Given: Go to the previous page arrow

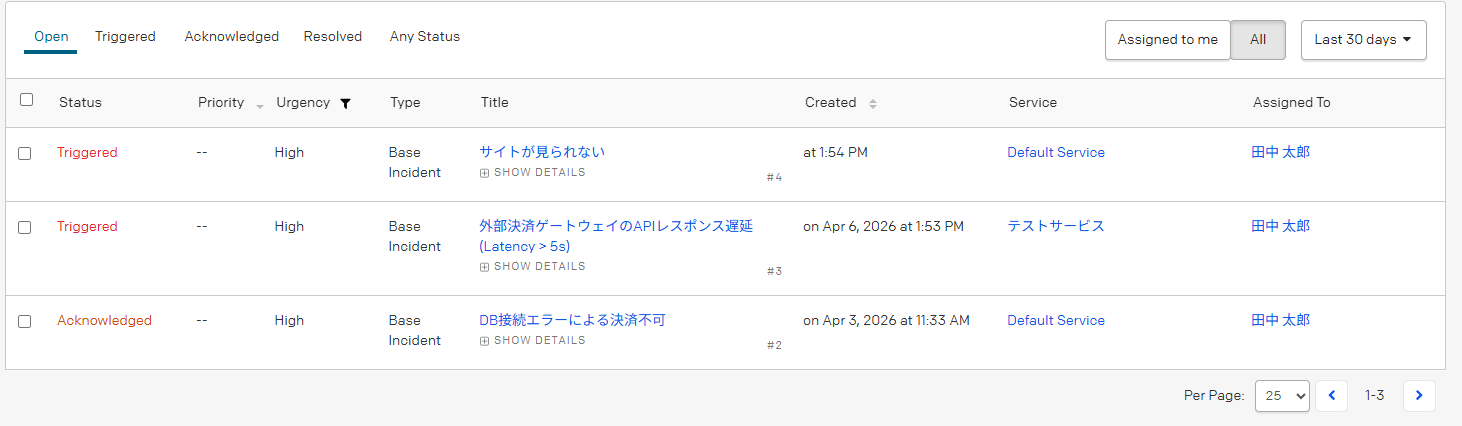Looking at the screenshot, I should point(1331,396).
